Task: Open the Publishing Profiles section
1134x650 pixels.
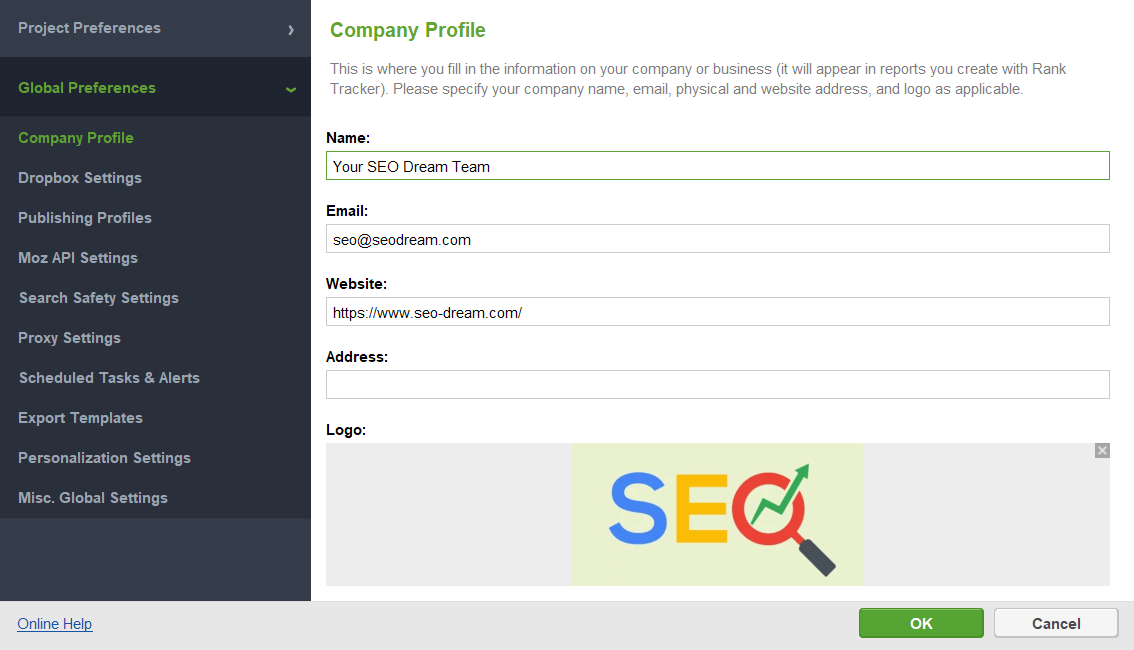Action: coord(85,217)
